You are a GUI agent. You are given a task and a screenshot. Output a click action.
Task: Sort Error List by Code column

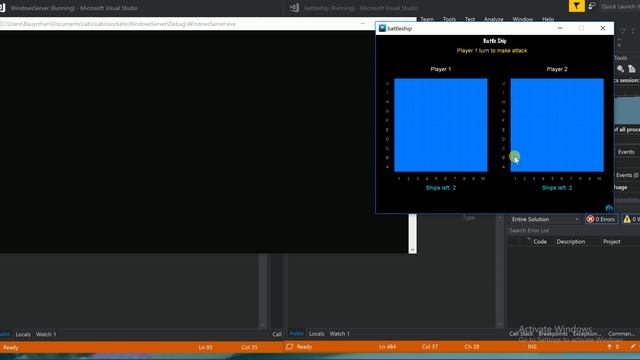(540, 242)
